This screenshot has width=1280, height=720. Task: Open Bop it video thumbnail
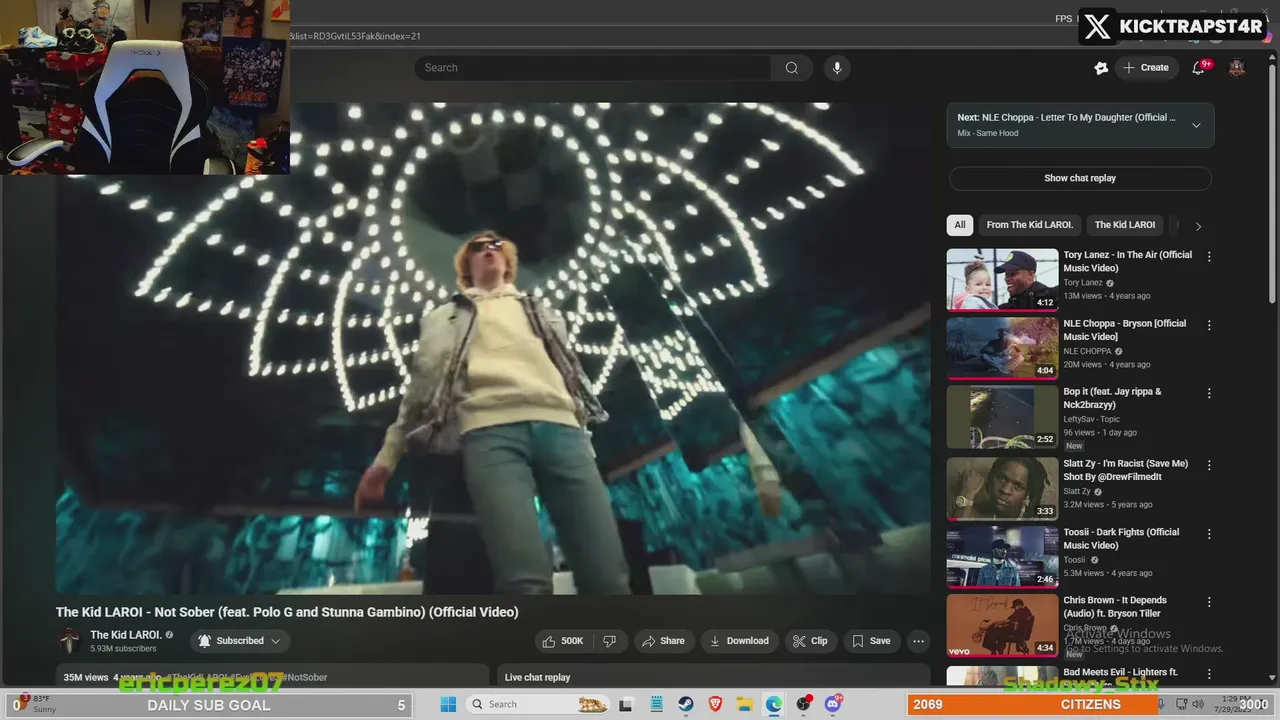tap(1002, 417)
